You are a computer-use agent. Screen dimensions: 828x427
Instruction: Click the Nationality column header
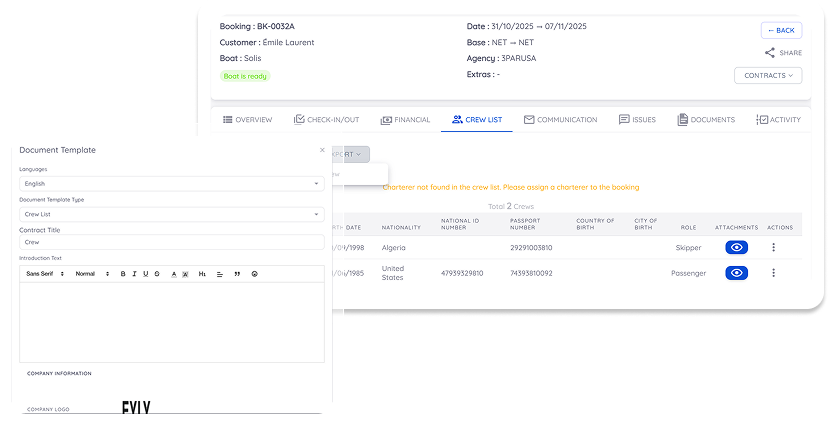pyautogui.click(x=401, y=227)
